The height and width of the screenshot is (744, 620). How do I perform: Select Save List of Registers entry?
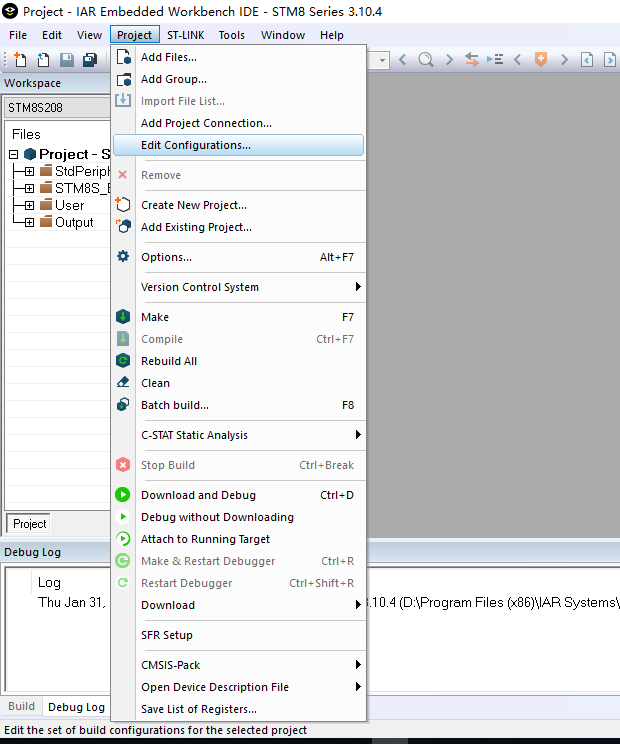tap(239, 709)
